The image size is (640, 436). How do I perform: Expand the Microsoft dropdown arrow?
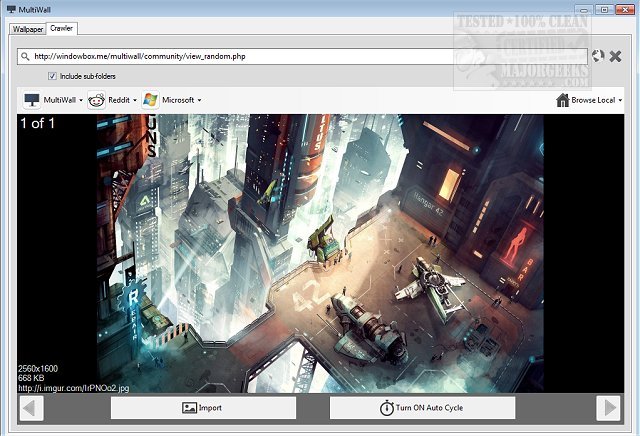click(x=199, y=100)
